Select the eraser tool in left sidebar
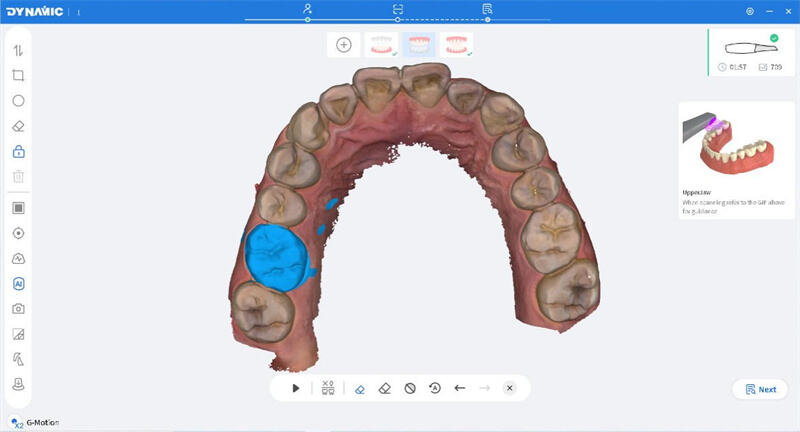 (18, 127)
